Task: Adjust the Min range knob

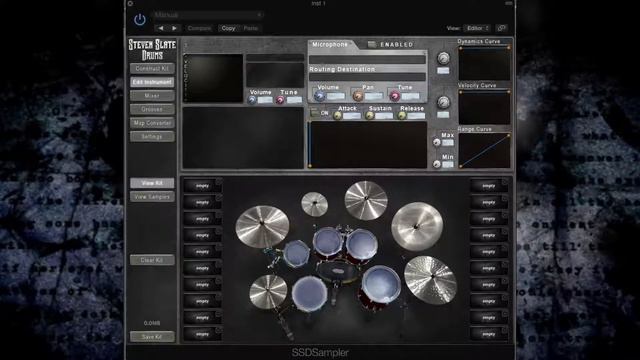Action: point(437,164)
